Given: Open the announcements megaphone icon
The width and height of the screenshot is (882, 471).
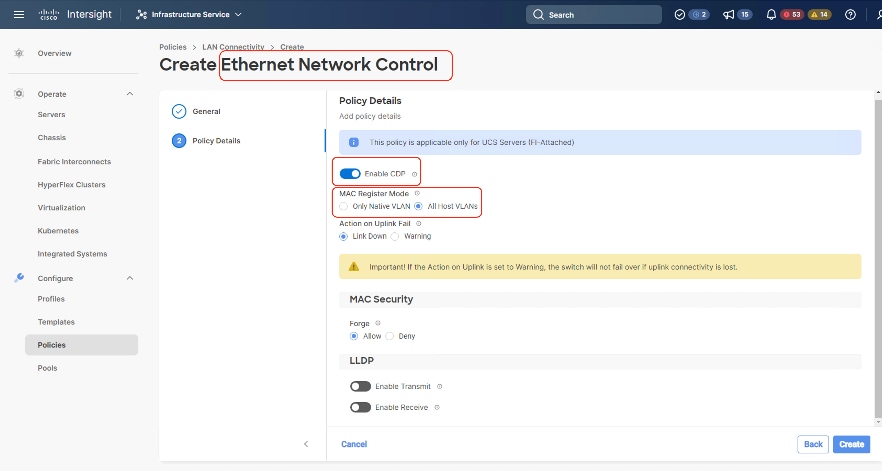Looking at the screenshot, I should click(x=728, y=15).
